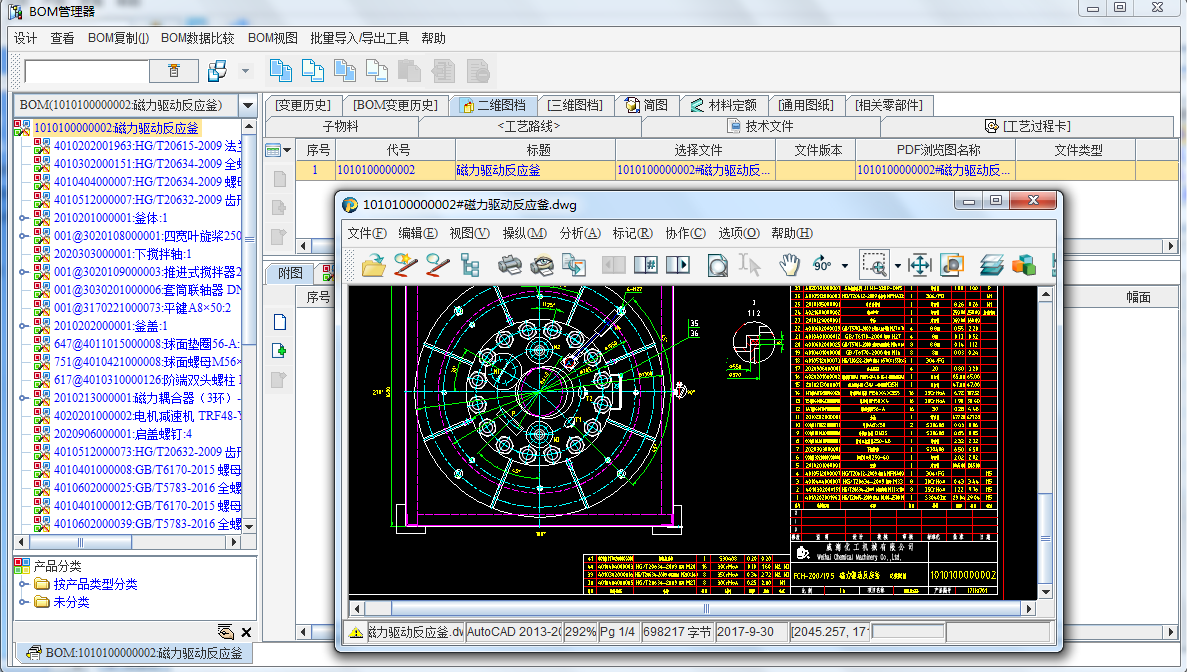1187x672 pixels.
Task: Click the print preview icon in viewer
Action: pyautogui.click(x=541, y=265)
